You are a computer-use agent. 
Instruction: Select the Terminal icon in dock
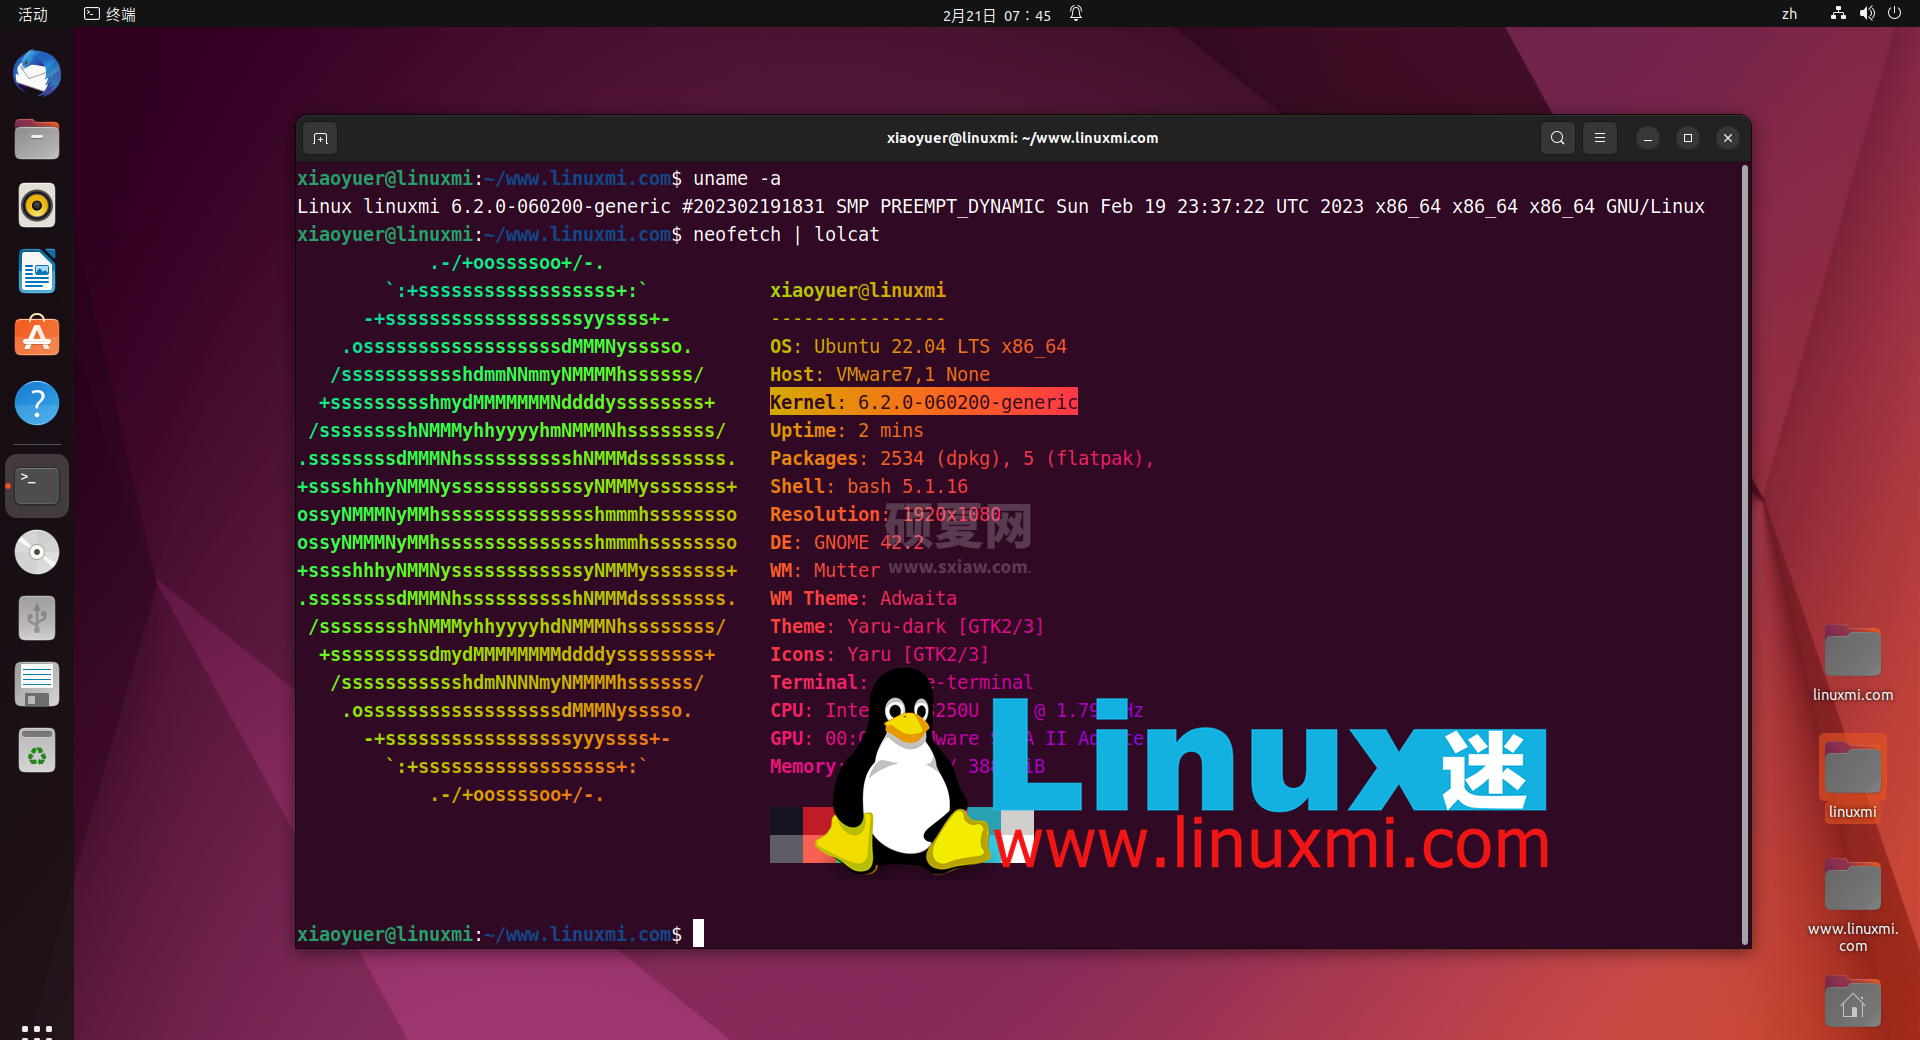point(37,486)
